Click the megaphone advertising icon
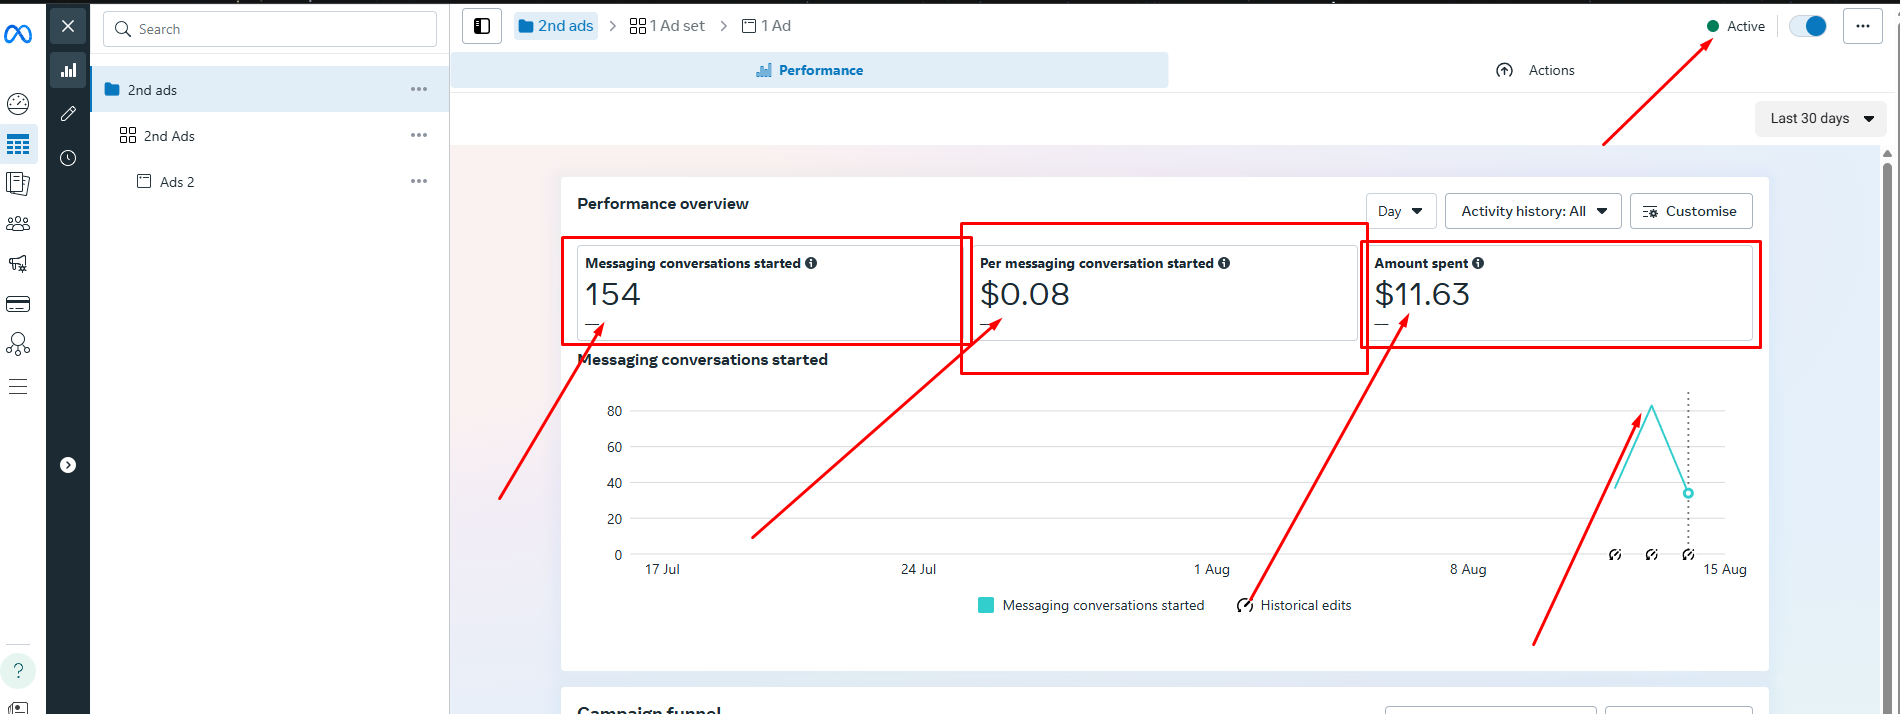The height and width of the screenshot is (714, 1900). [18, 264]
